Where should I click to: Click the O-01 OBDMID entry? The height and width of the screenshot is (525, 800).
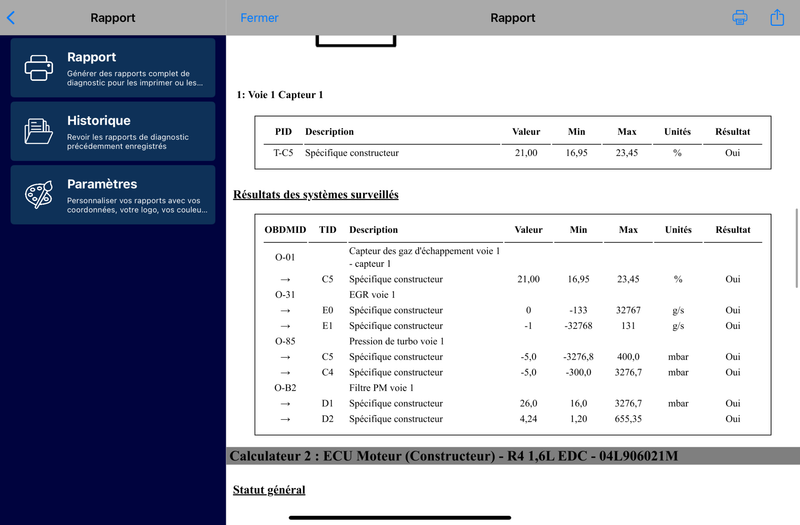[285, 257]
